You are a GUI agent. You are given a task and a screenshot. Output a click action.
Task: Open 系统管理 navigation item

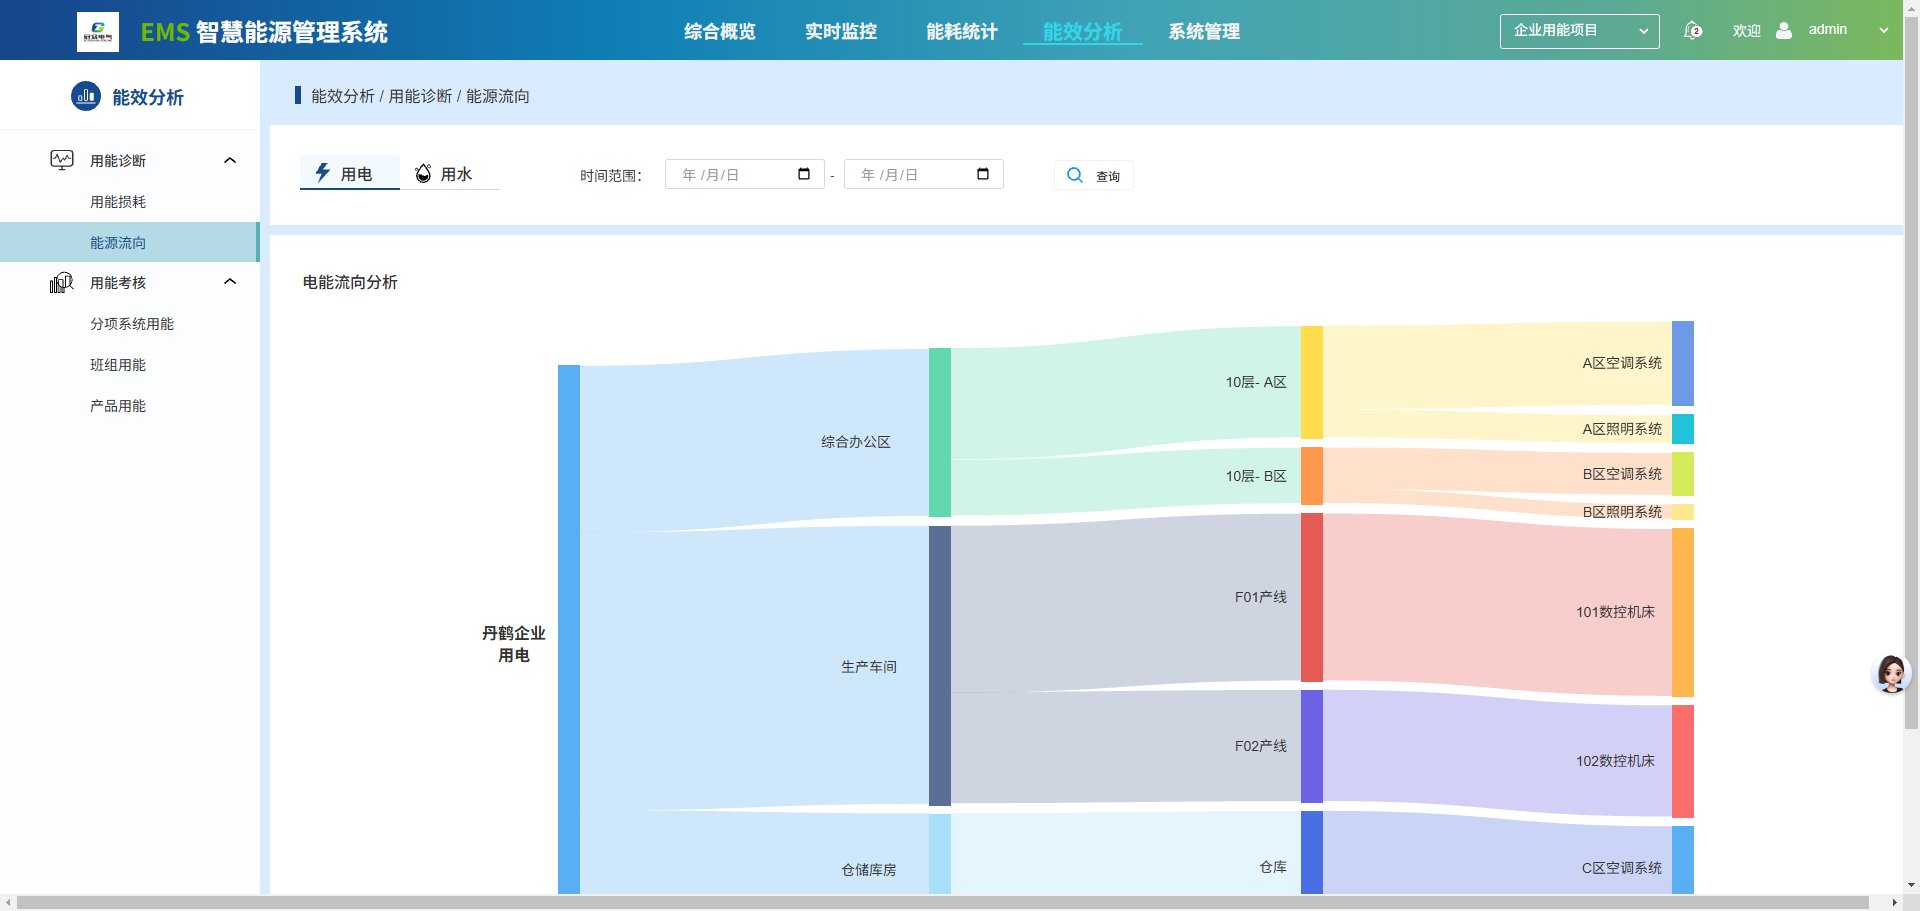[x=1204, y=32]
